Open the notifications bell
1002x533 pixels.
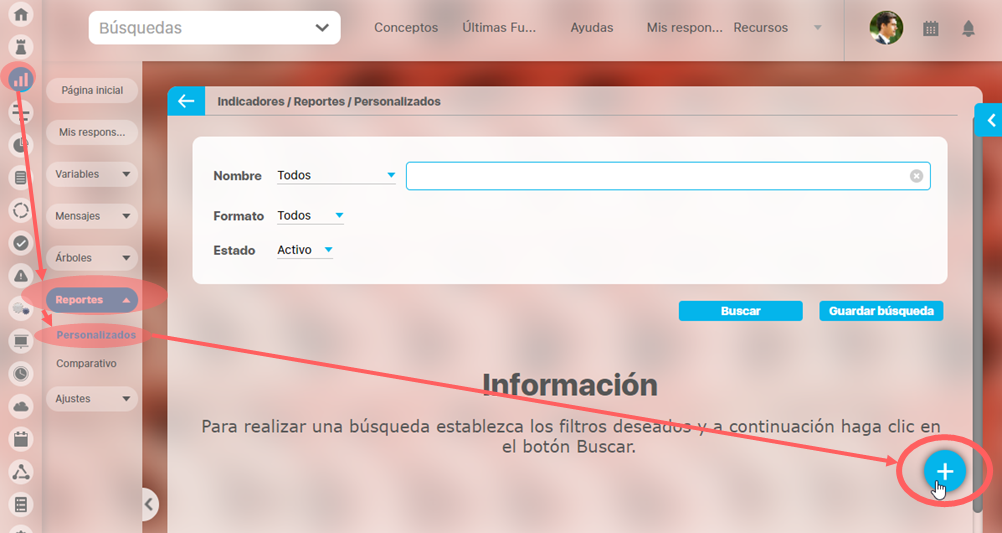tap(969, 28)
